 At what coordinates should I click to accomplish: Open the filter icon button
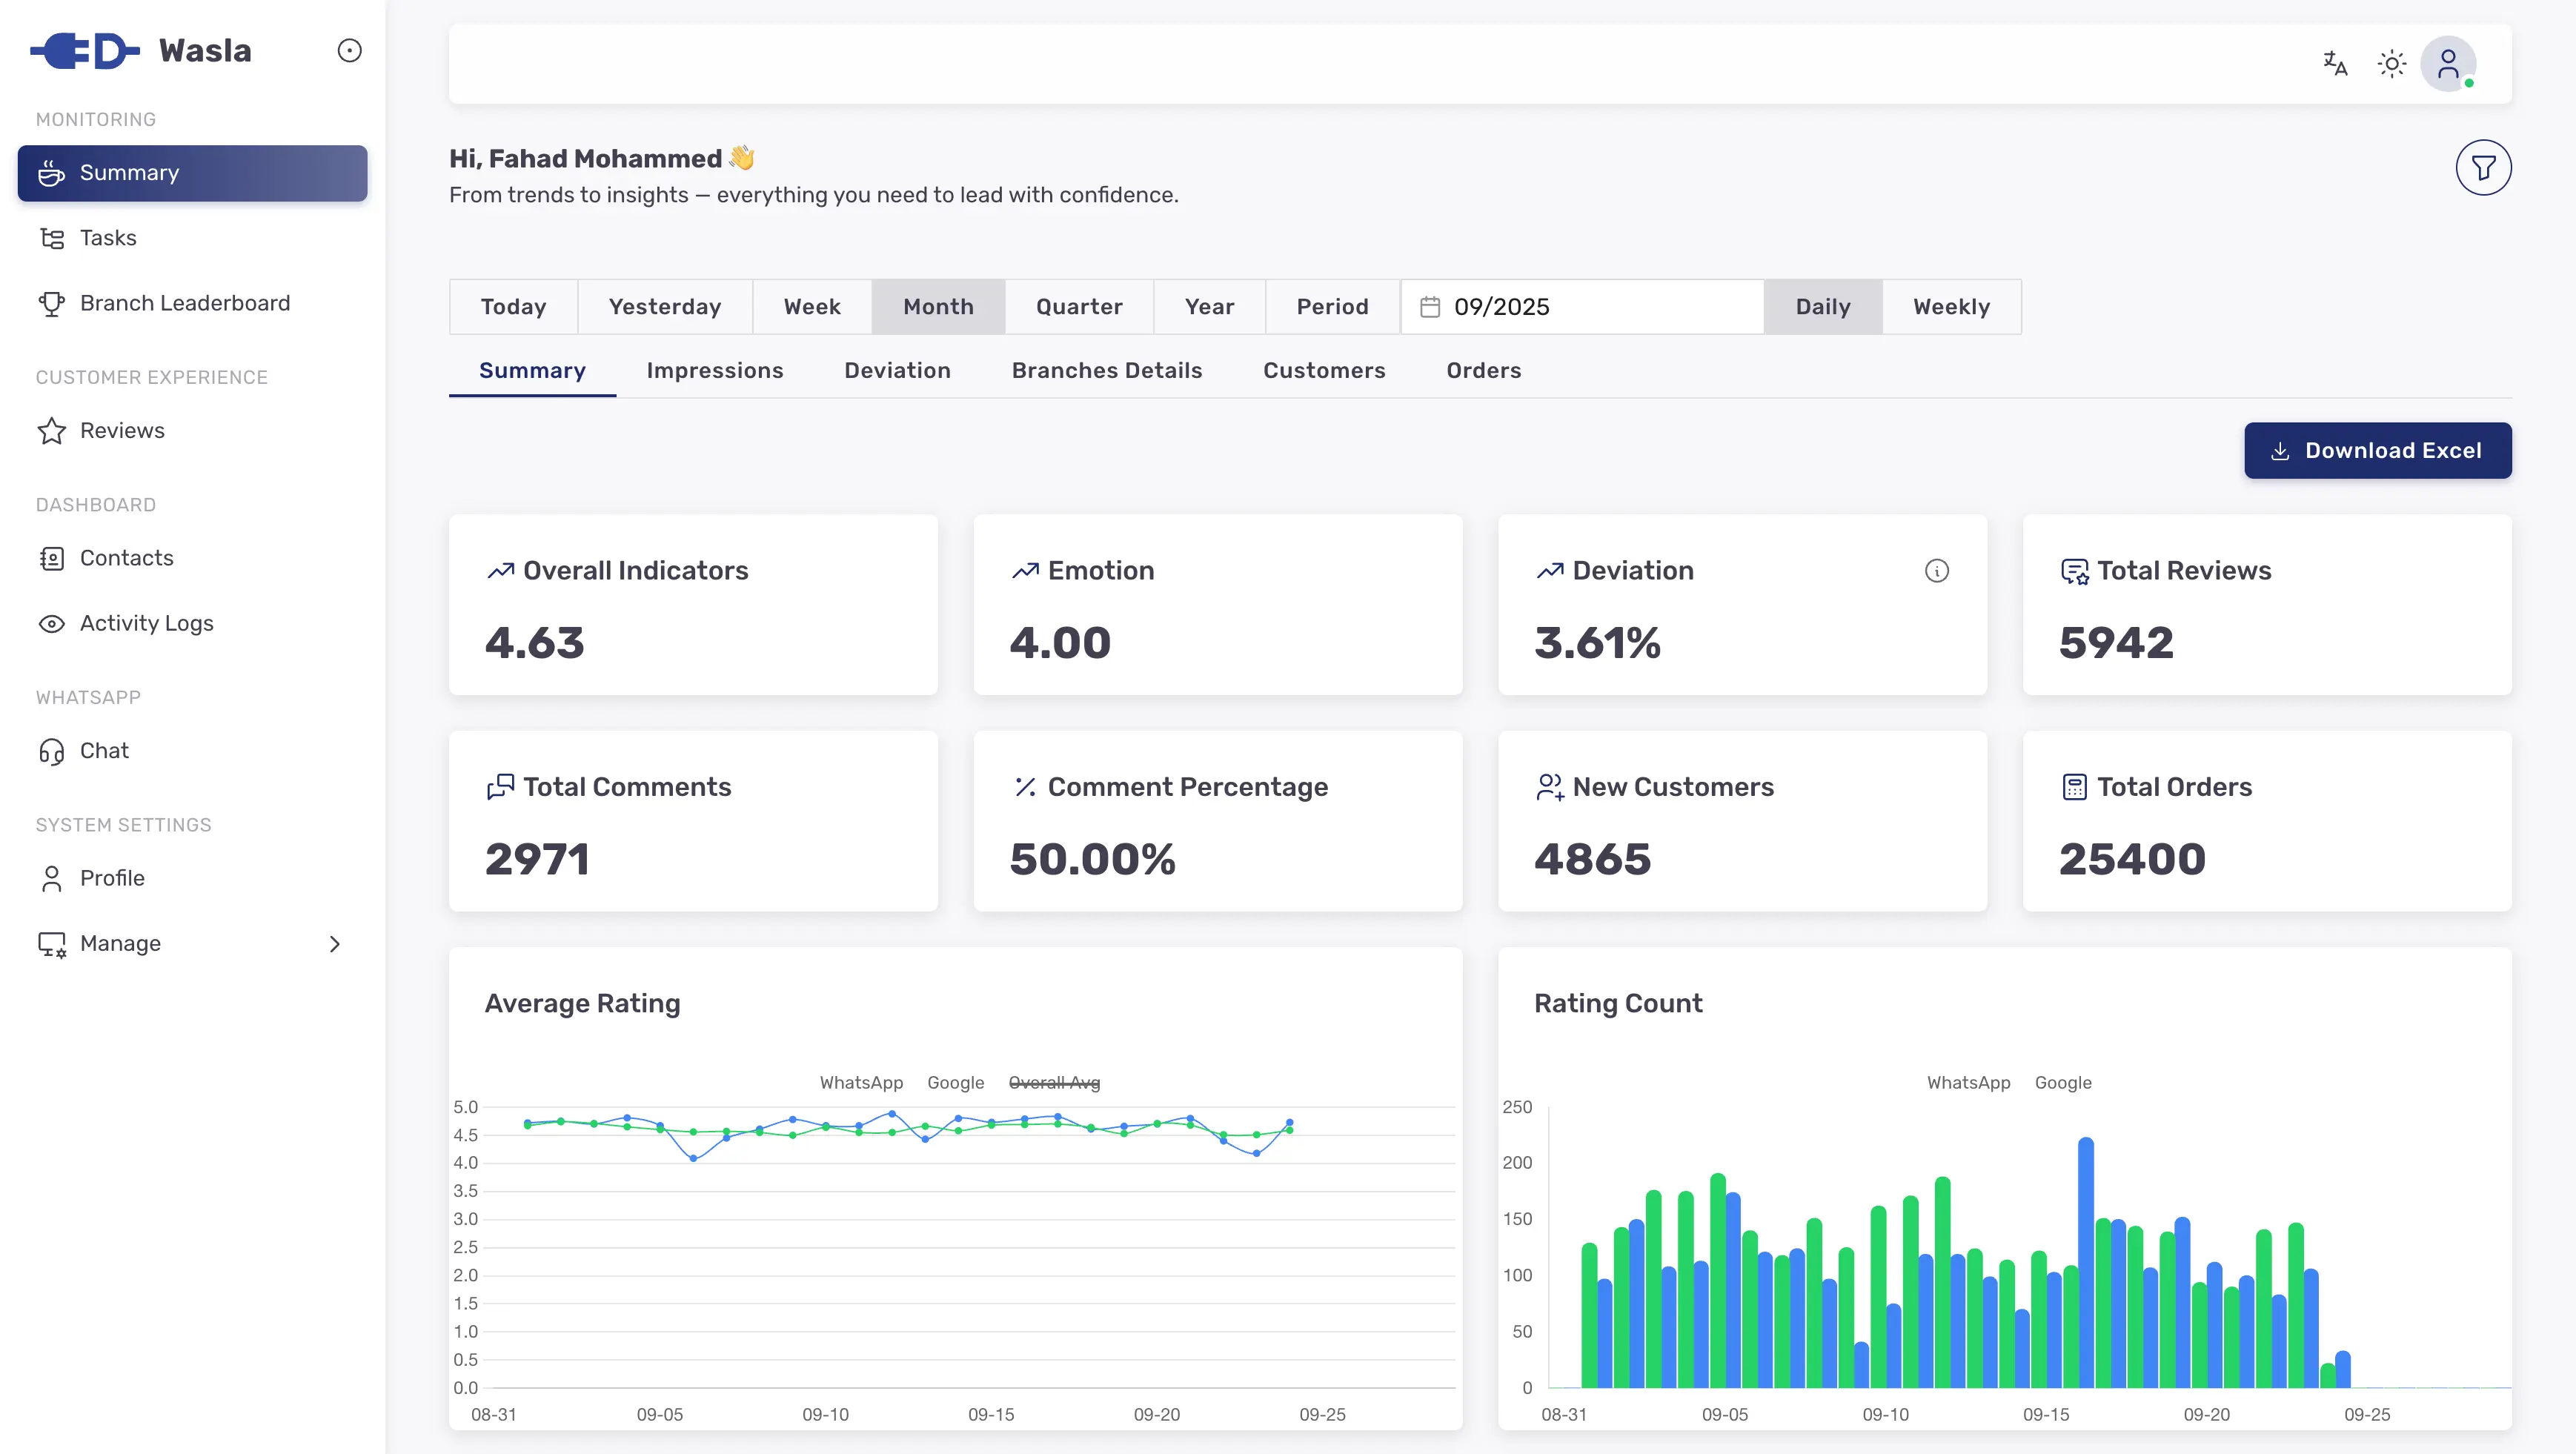point(2482,168)
